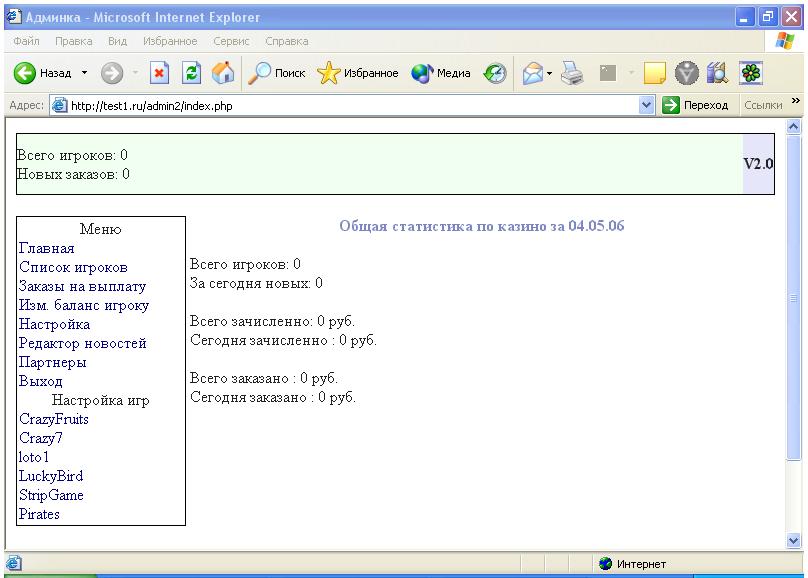Open Редактор новостей link

(82, 343)
